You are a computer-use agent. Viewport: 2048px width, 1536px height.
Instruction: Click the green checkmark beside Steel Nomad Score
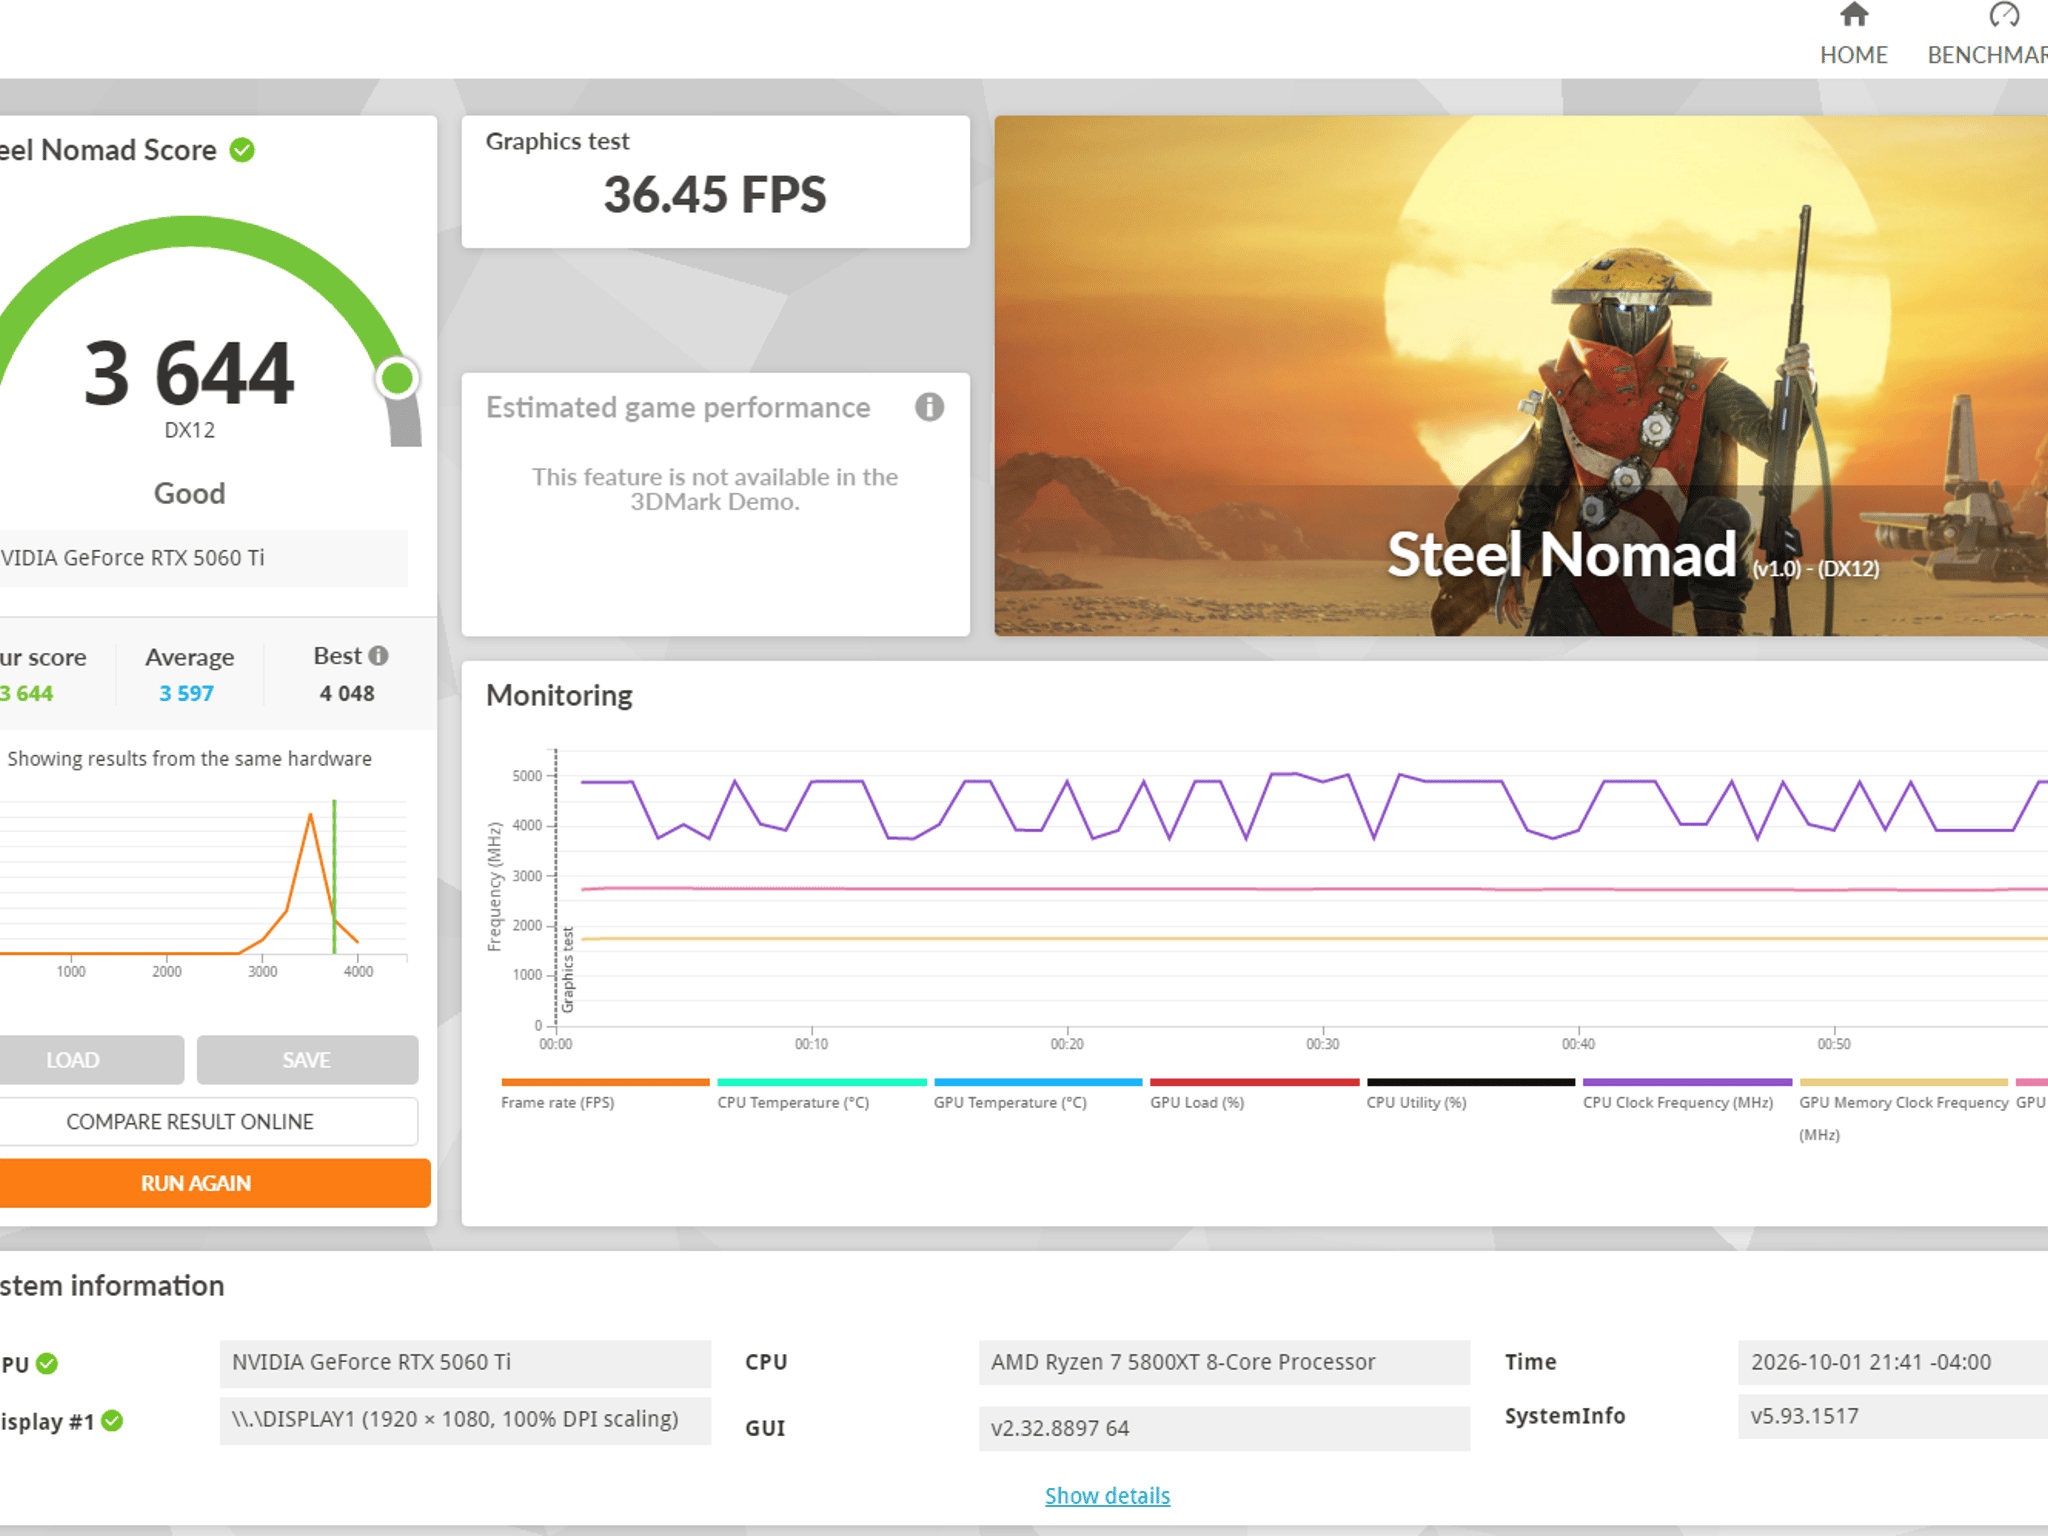pos(242,150)
